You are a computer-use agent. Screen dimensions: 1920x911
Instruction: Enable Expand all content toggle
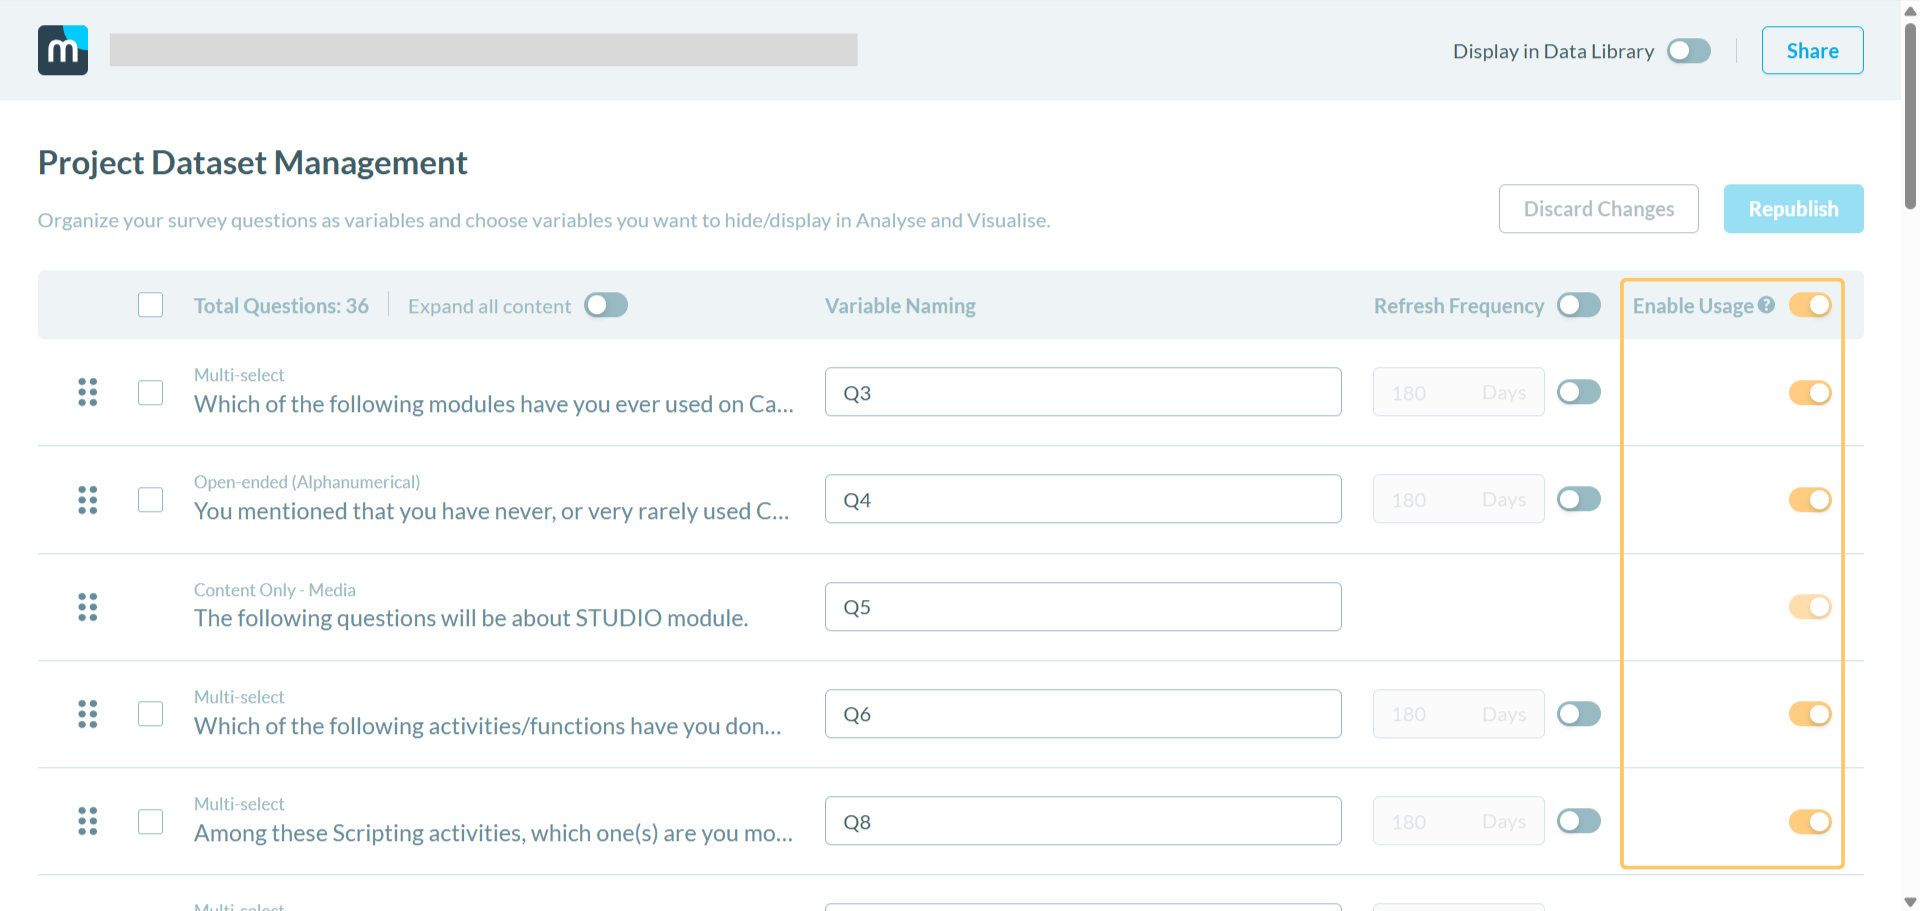click(606, 305)
